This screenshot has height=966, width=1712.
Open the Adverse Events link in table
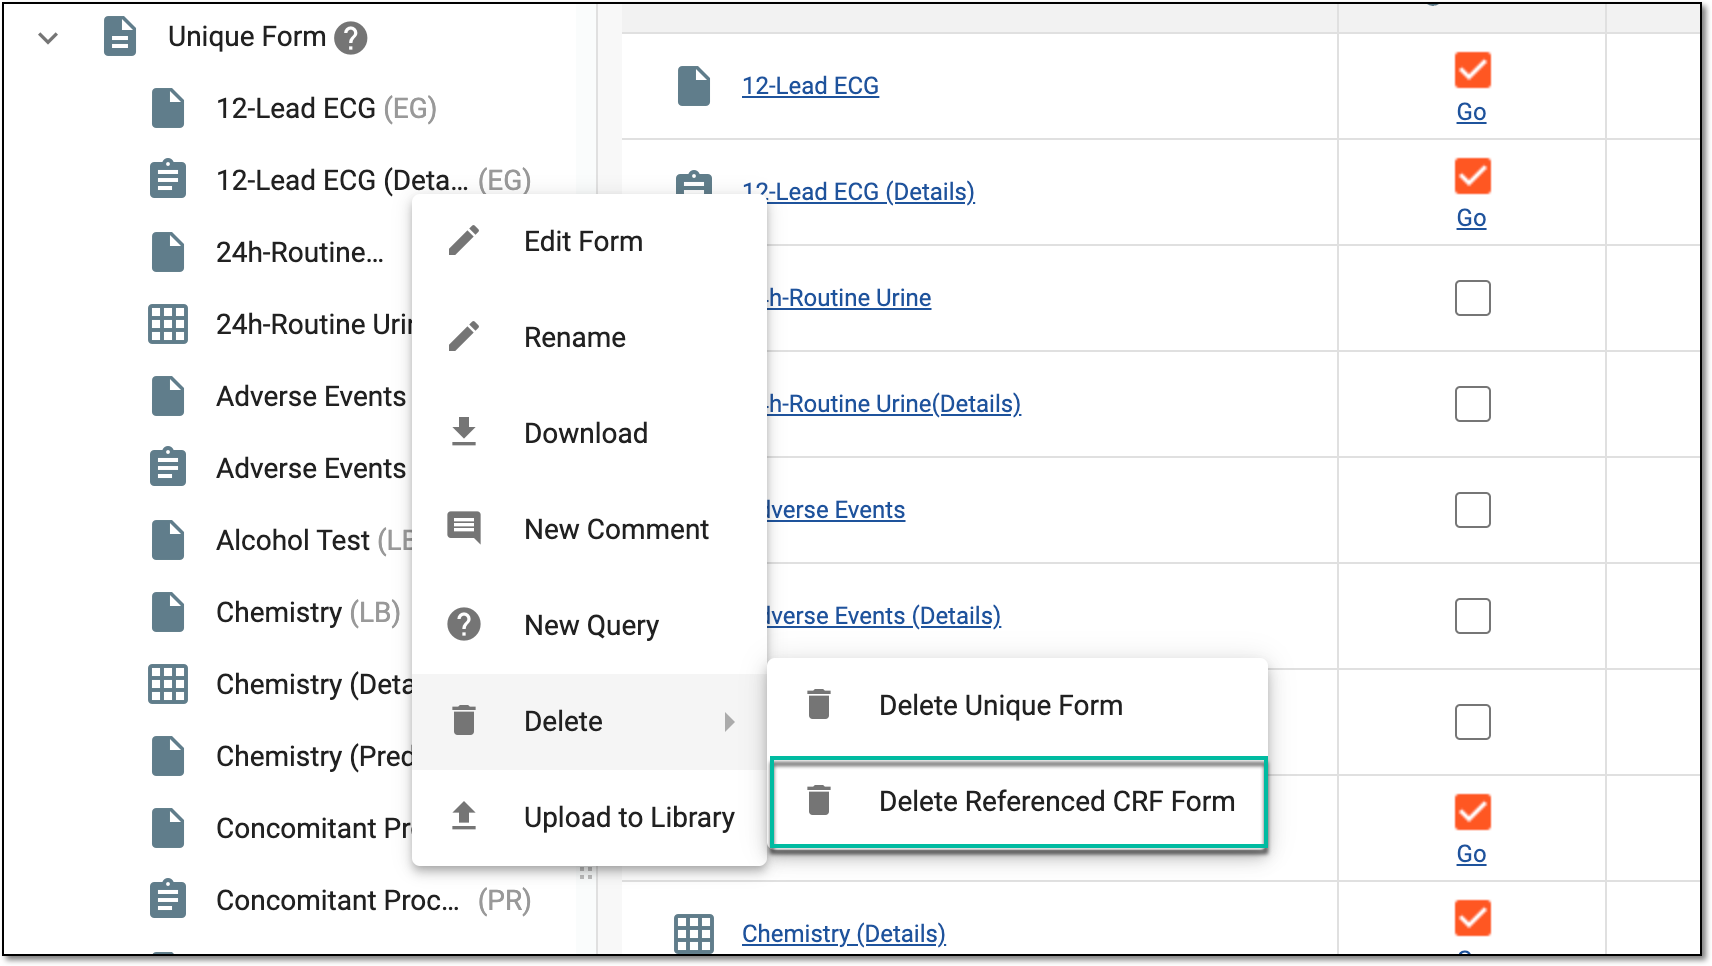point(835,510)
